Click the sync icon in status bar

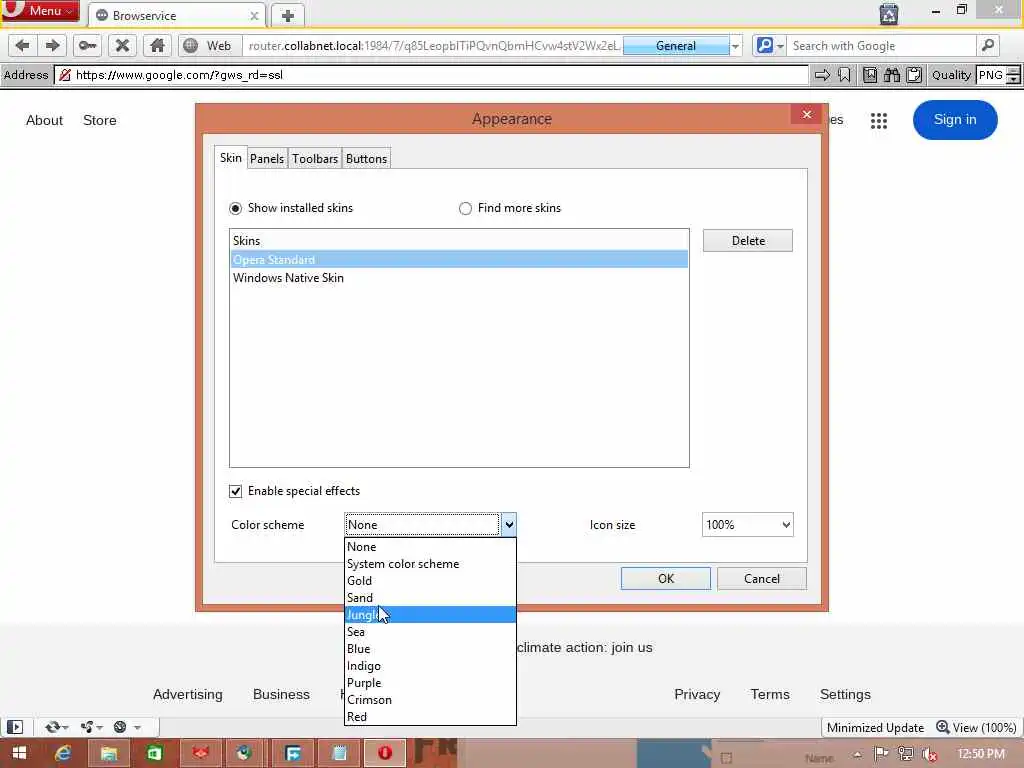(x=52, y=727)
